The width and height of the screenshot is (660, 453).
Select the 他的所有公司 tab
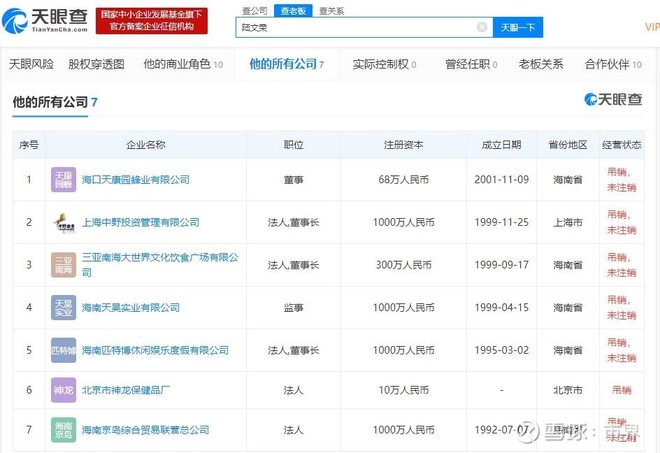(x=287, y=64)
